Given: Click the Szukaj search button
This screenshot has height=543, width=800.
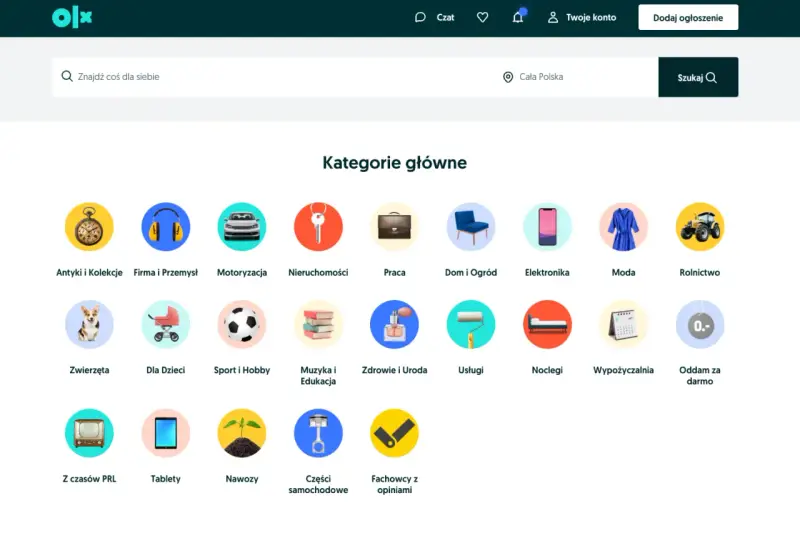Looking at the screenshot, I should pos(698,77).
